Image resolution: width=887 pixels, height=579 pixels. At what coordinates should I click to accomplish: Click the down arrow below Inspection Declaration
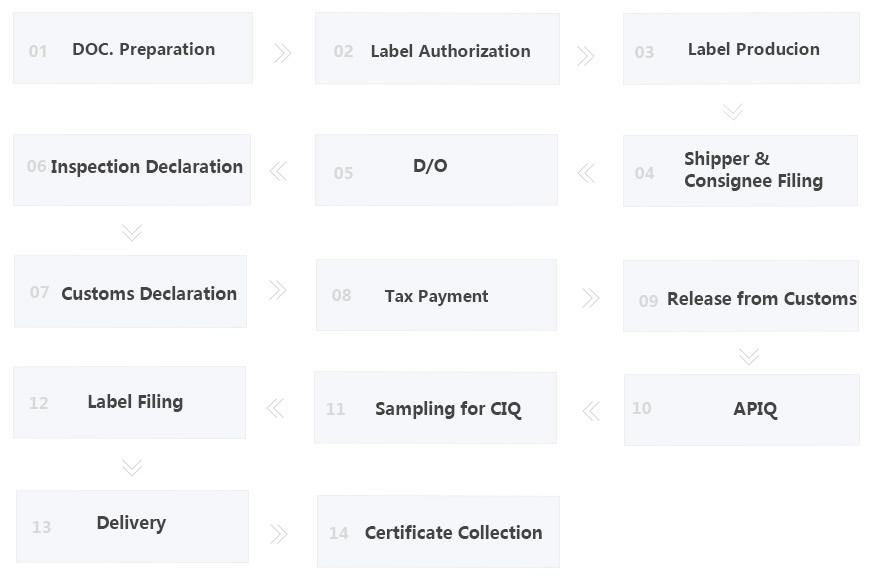tap(131, 233)
